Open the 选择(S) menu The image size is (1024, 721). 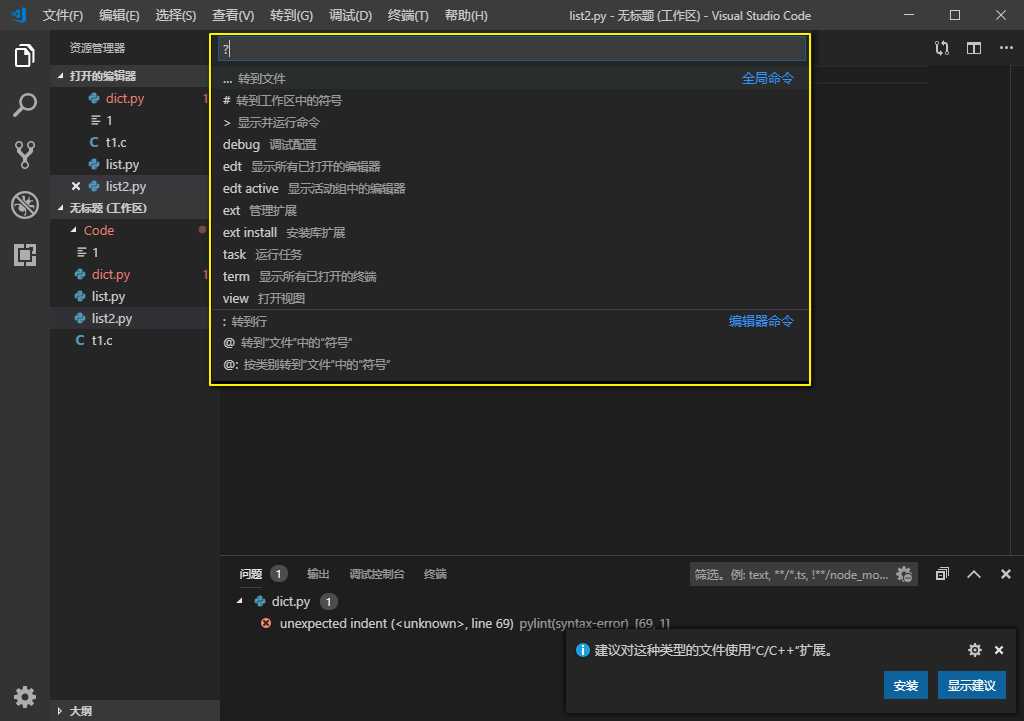175,15
